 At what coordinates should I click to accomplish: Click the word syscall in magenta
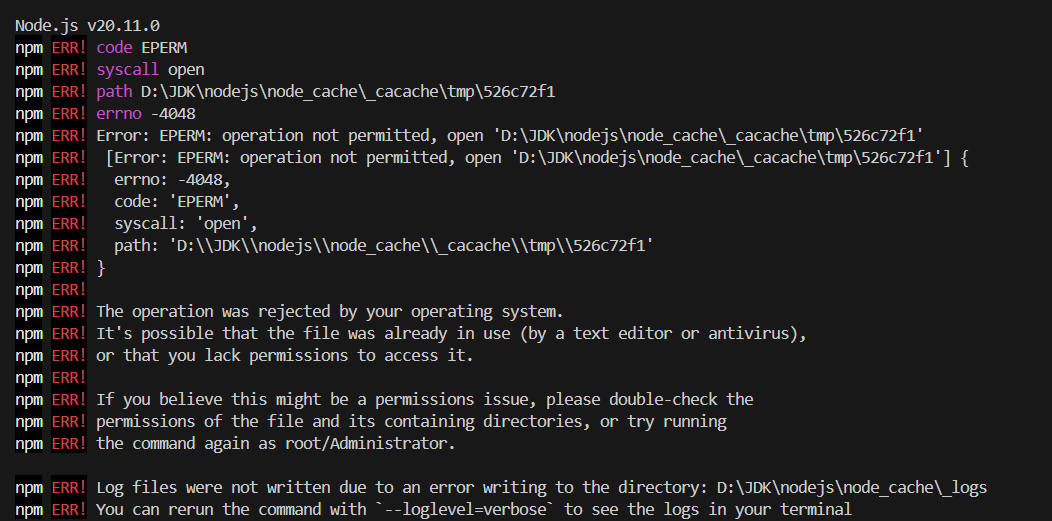click(x=127, y=70)
